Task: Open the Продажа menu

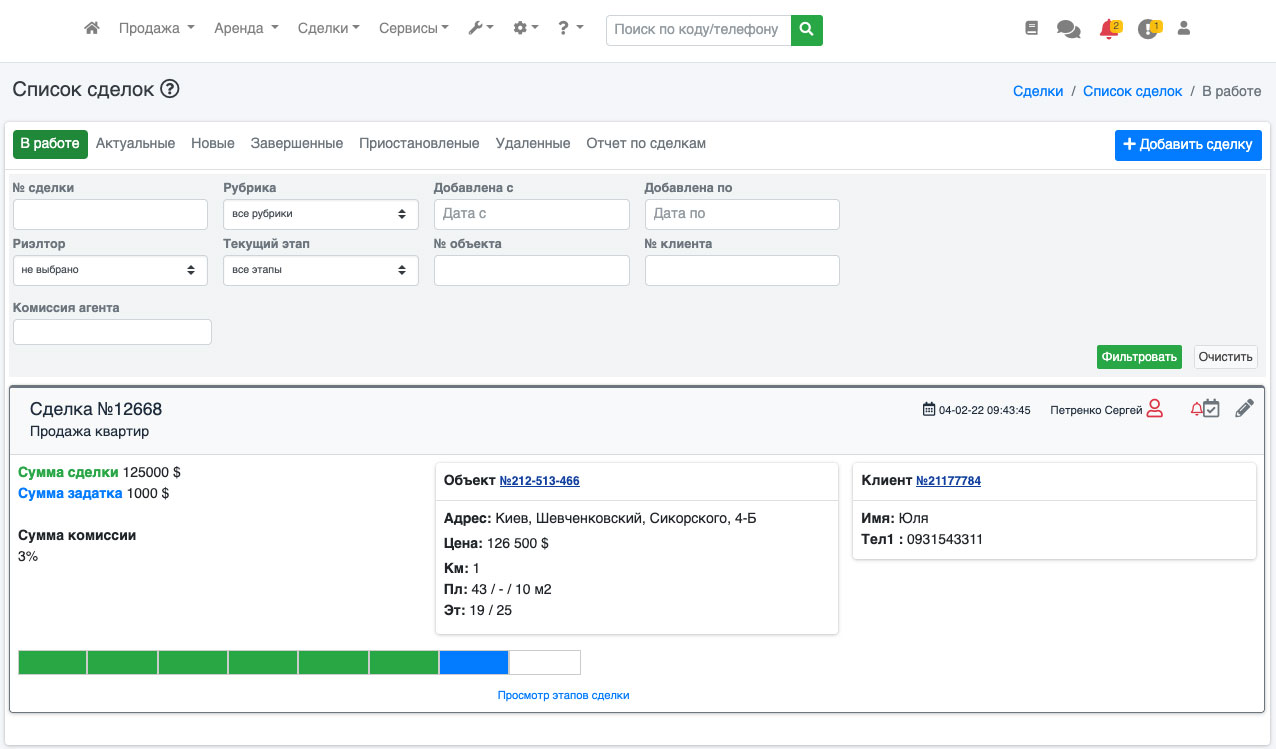Action: click(156, 29)
